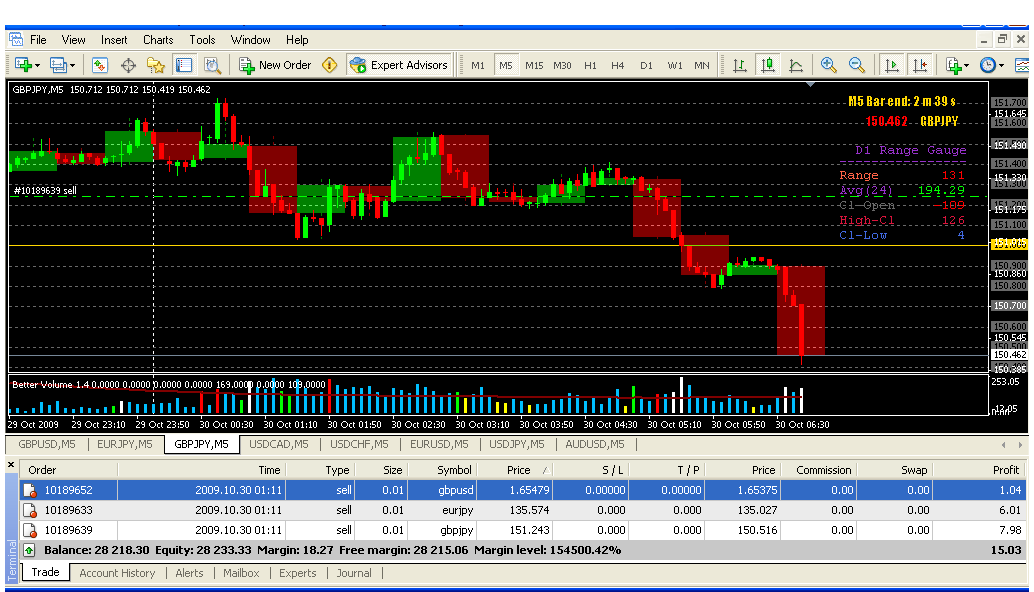Open the Charts menu

pos(158,40)
